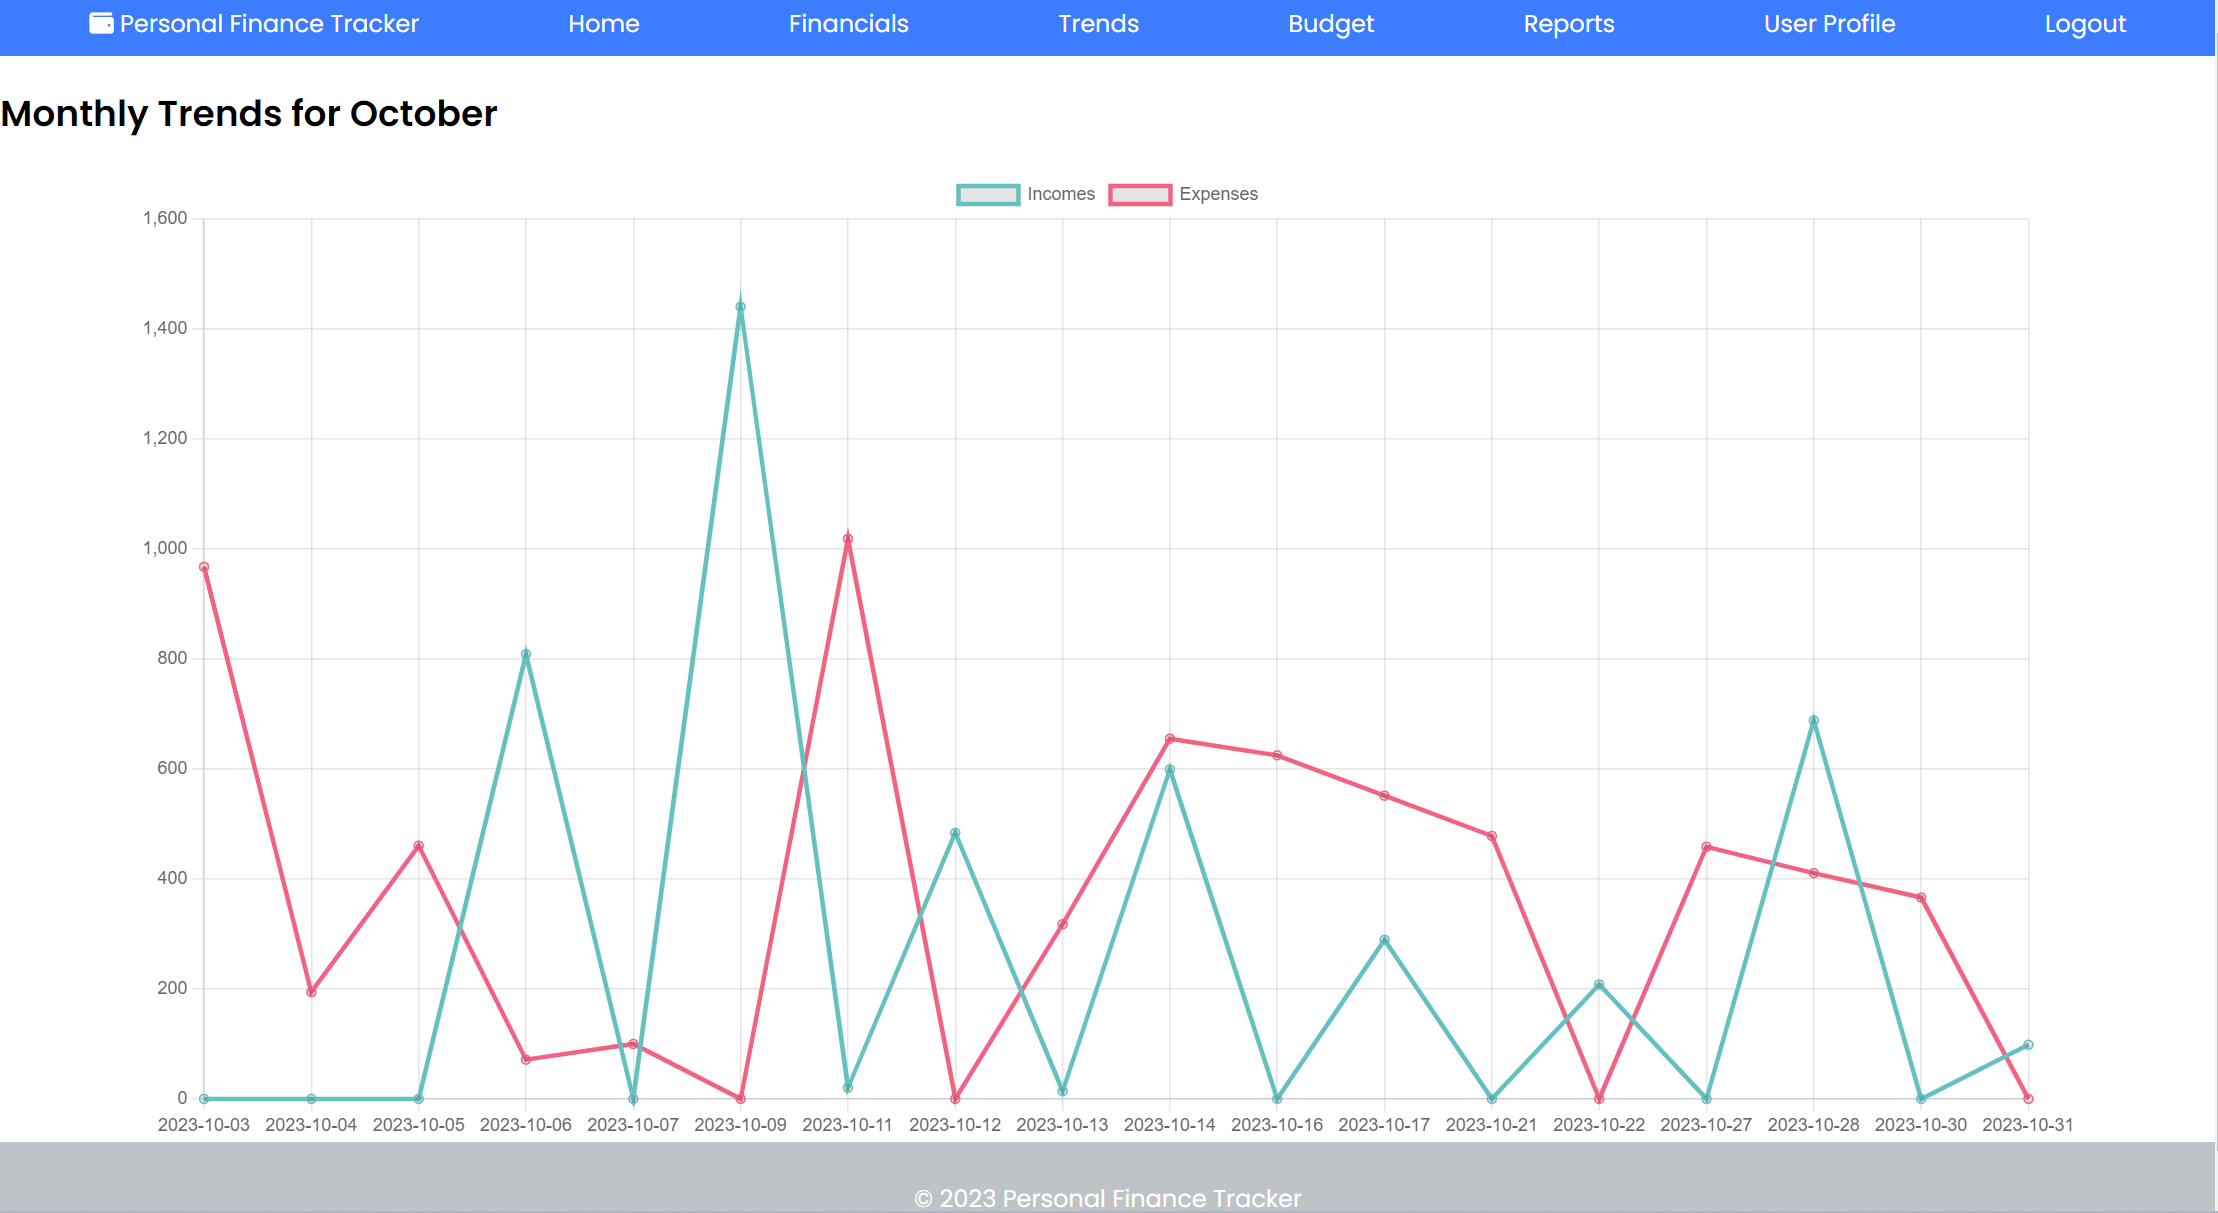Screen dimensions: 2218x1213
Task: Click the Expenses peak point on 2023-10-11
Action: pos(848,539)
